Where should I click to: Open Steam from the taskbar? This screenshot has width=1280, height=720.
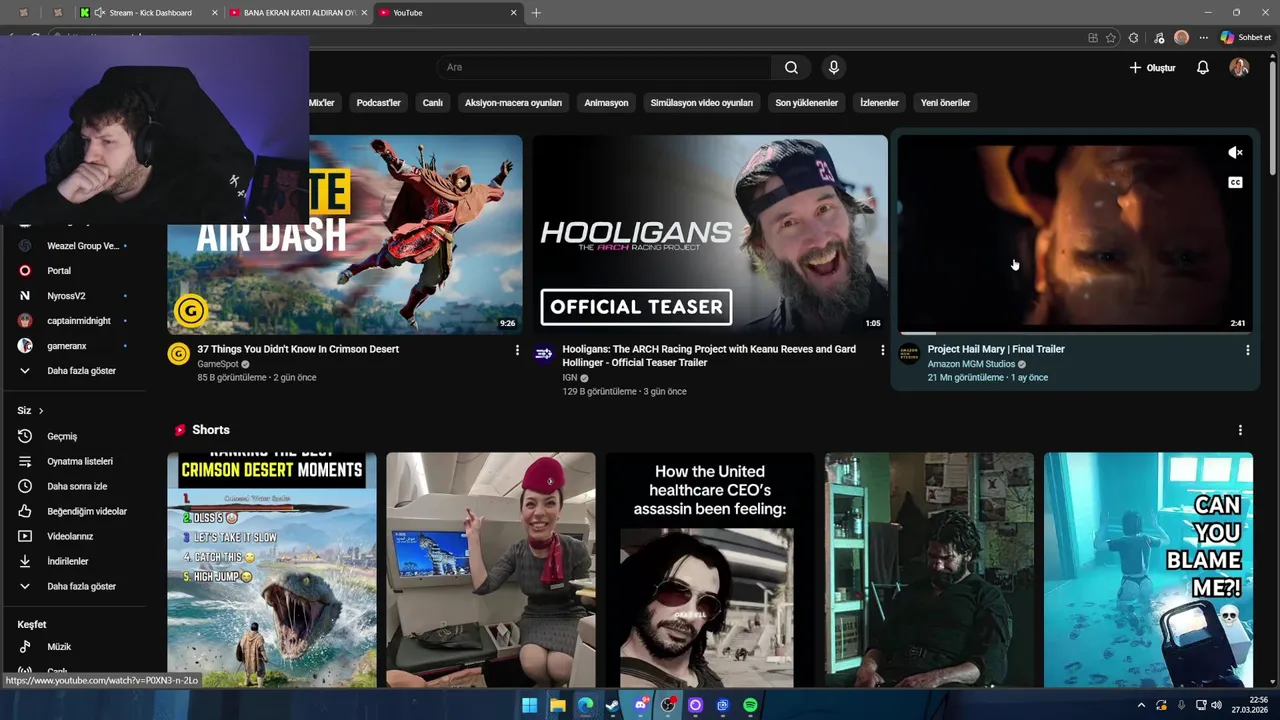coord(612,705)
